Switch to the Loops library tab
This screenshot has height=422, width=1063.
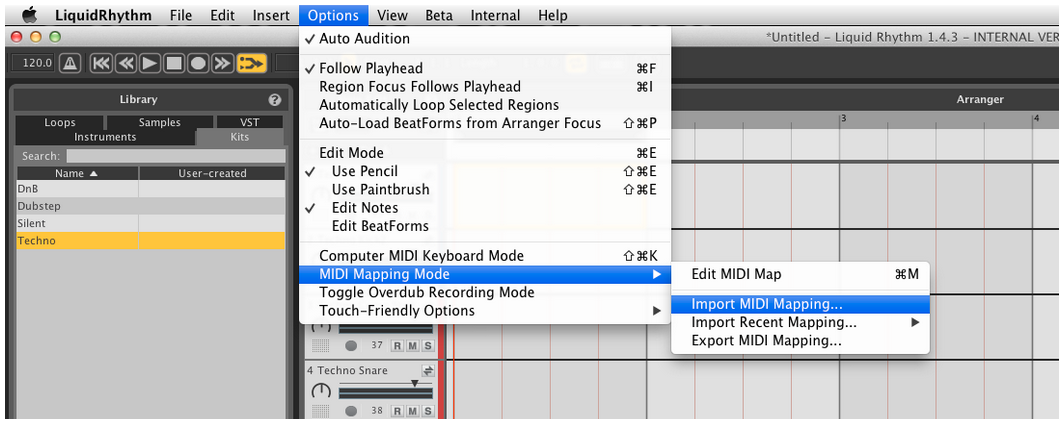pos(60,123)
